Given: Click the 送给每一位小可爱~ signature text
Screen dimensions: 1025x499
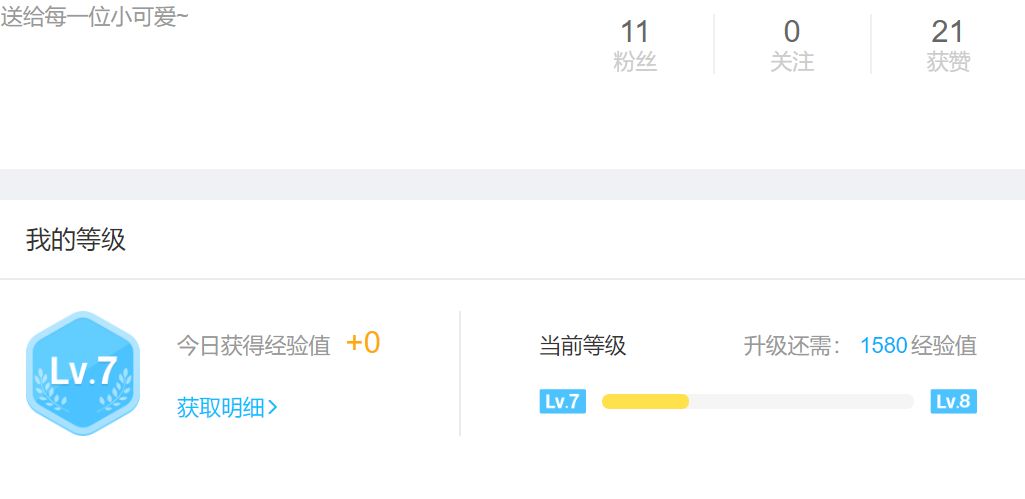Looking at the screenshot, I should point(94,17).
